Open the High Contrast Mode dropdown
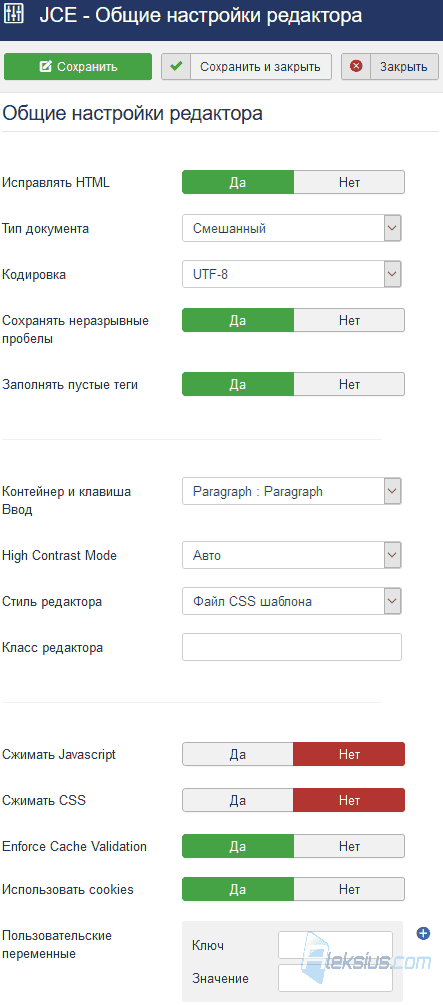The width and height of the screenshot is (443, 1005). [292, 556]
